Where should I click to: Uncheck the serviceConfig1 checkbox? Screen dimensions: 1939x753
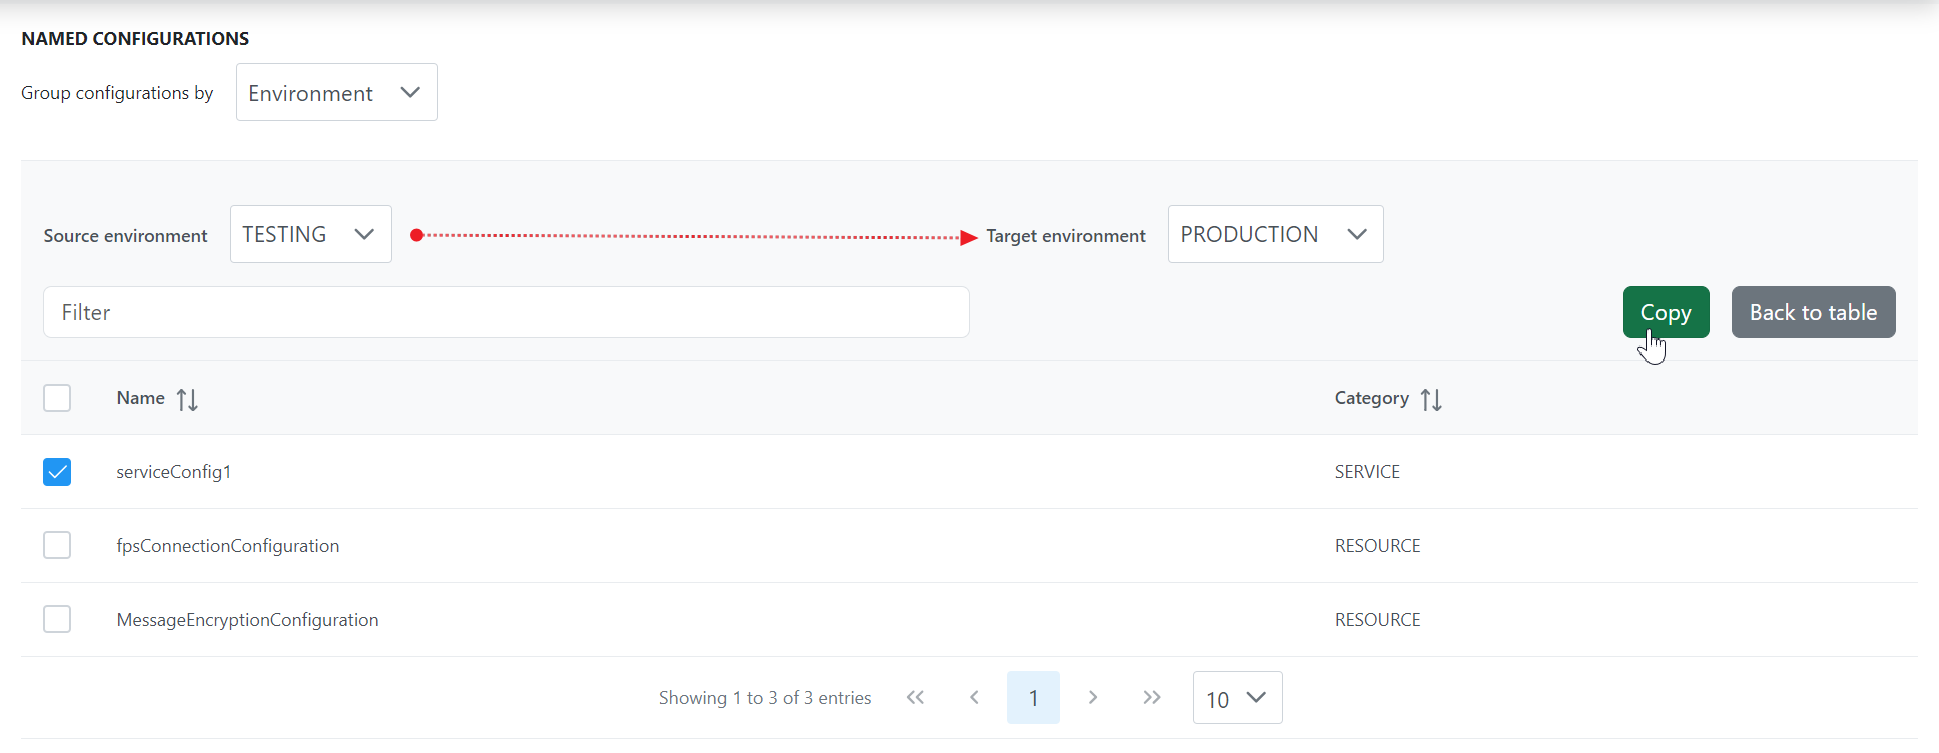(57, 471)
